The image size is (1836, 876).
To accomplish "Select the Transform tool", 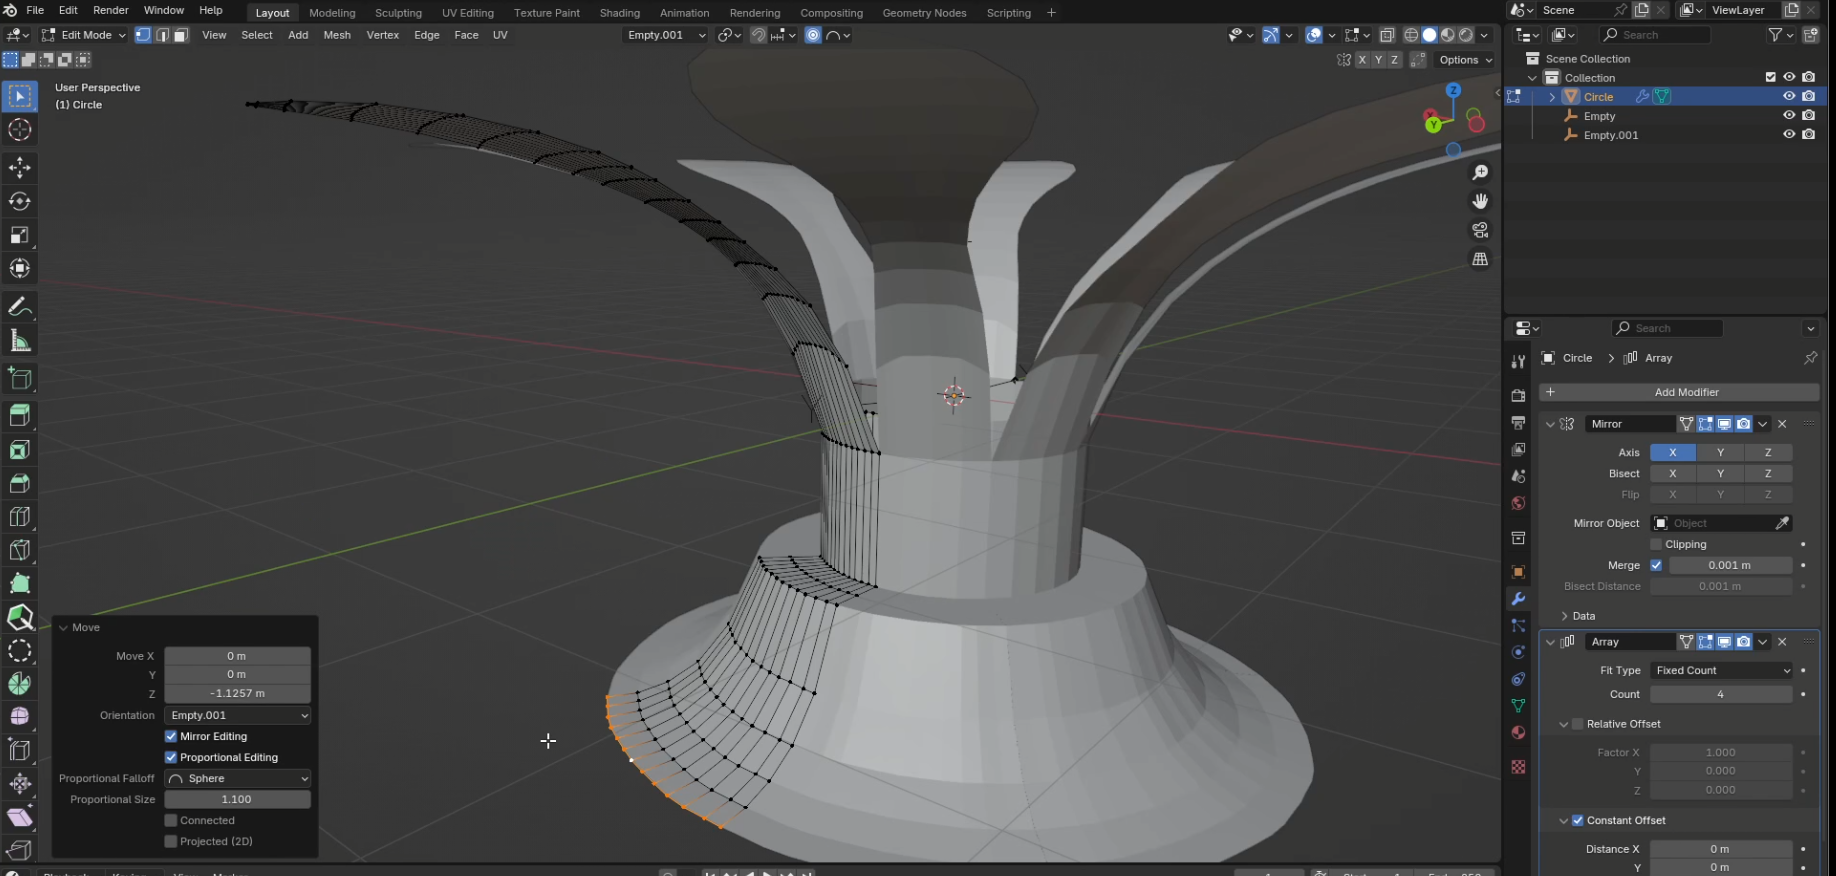I will coord(20,268).
